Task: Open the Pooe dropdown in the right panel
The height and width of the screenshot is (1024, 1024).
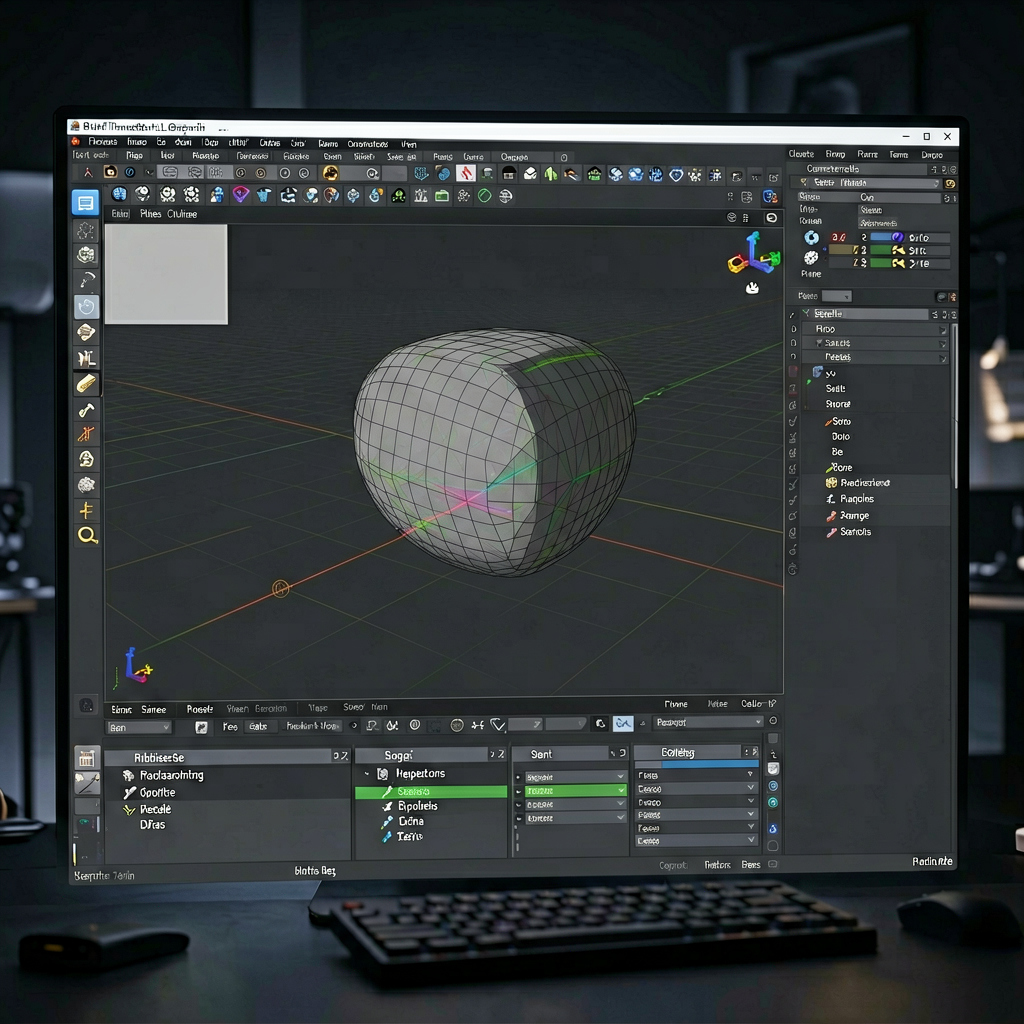Action: point(837,296)
